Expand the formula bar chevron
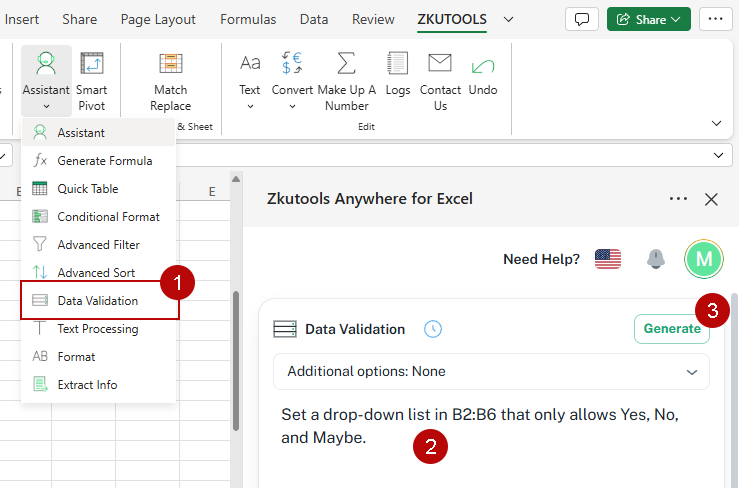Screen dimensions: 739x488 pos(718,155)
